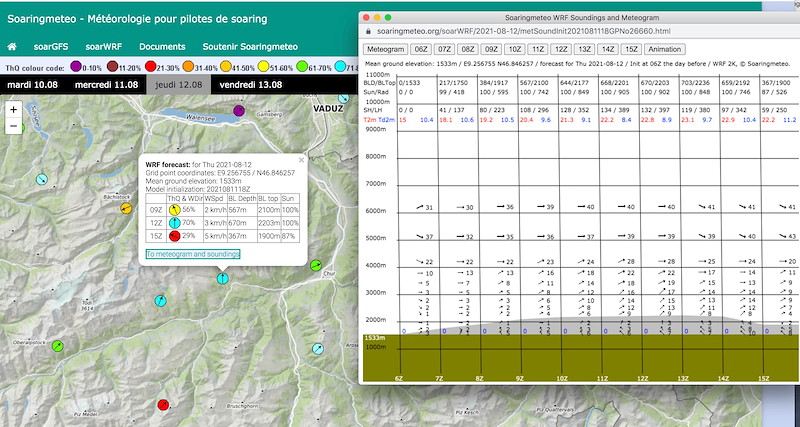
Task: Click green forecast marker near Oberalpstock
Action: coord(58,346)
